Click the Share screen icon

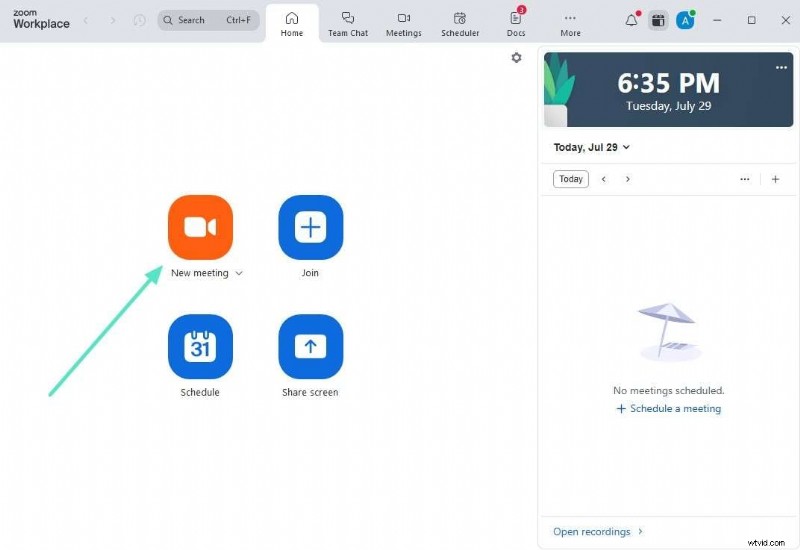[310, 346]
